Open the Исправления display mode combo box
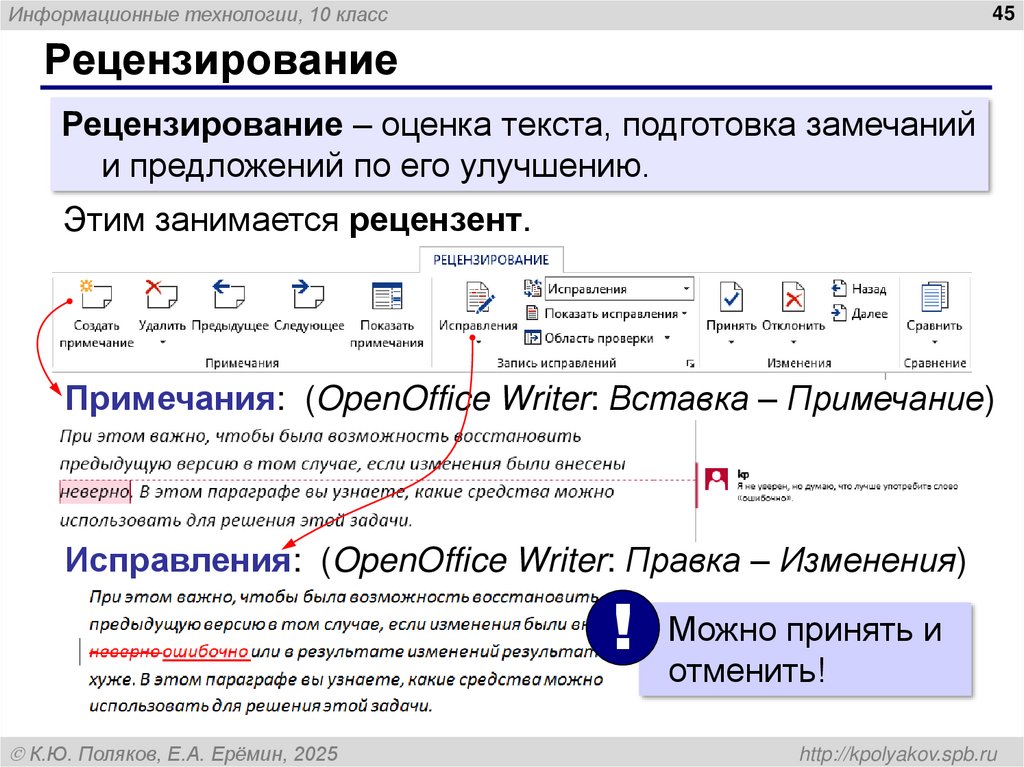The height and width of the screenshot is (767, 1024). [619, 289]
